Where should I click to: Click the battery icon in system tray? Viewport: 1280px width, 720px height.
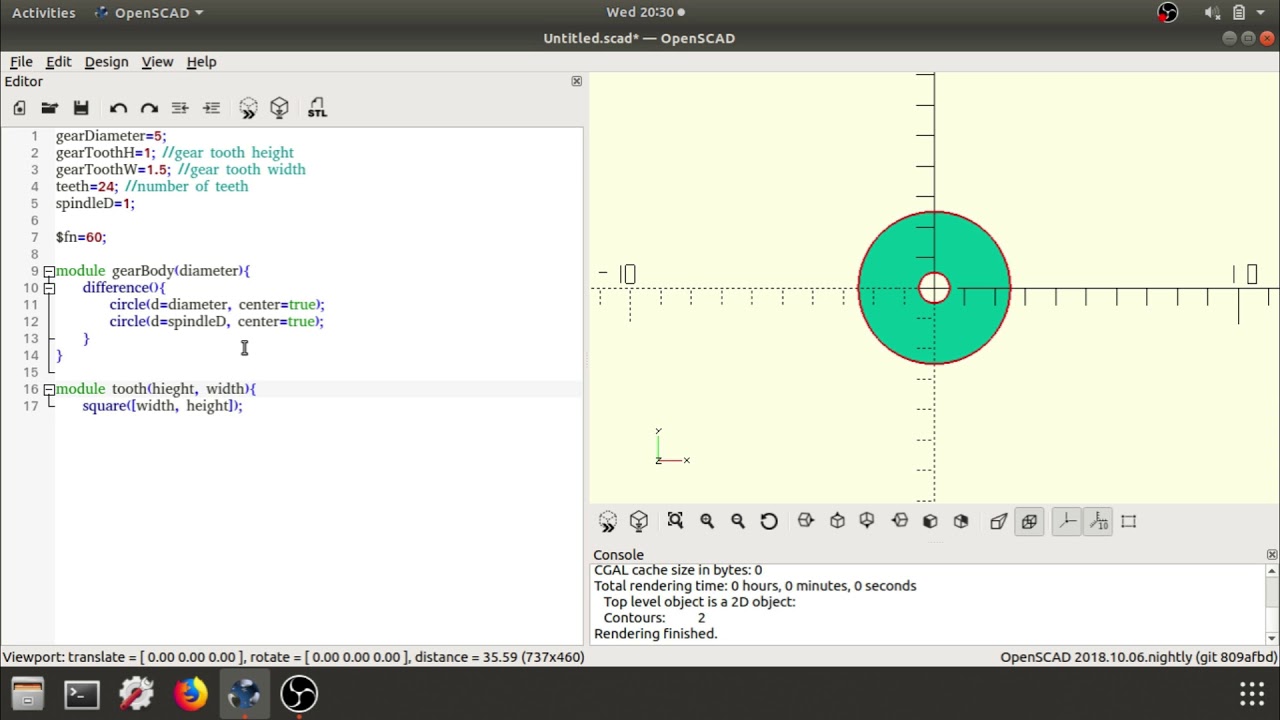[1238, 13]
